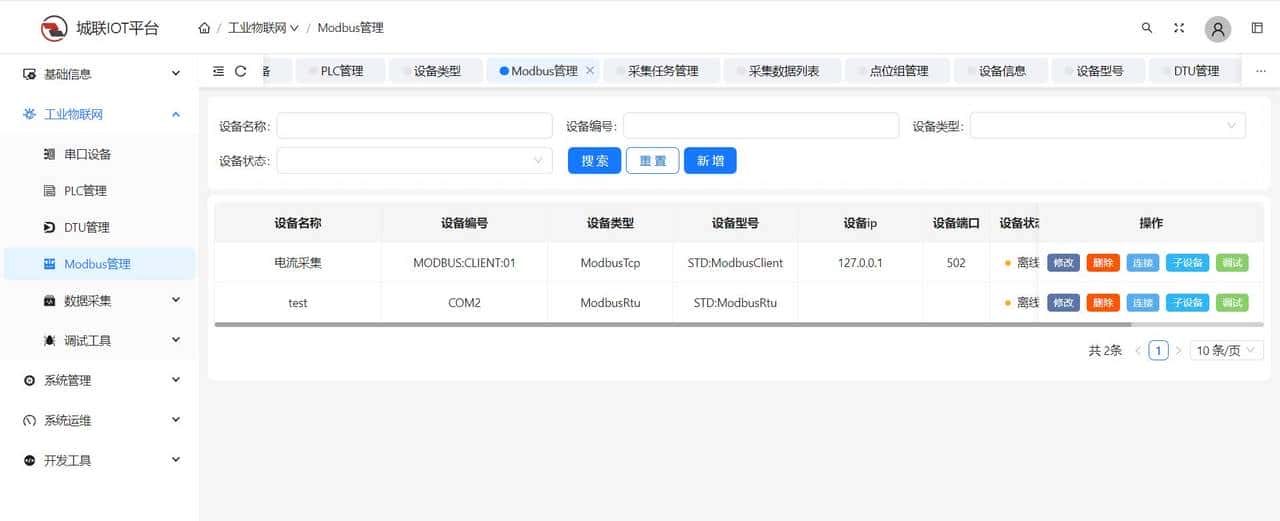Click the 城联IOT平台 logo icon
Viewport: 1280px width, 521px height.
pyautogui.click(x=54, y=28)
